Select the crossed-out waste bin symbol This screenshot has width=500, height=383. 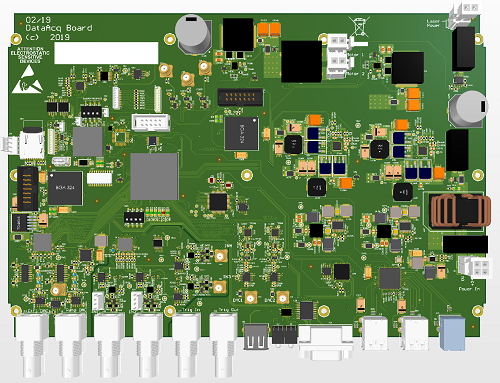click(x=360, y=26)
